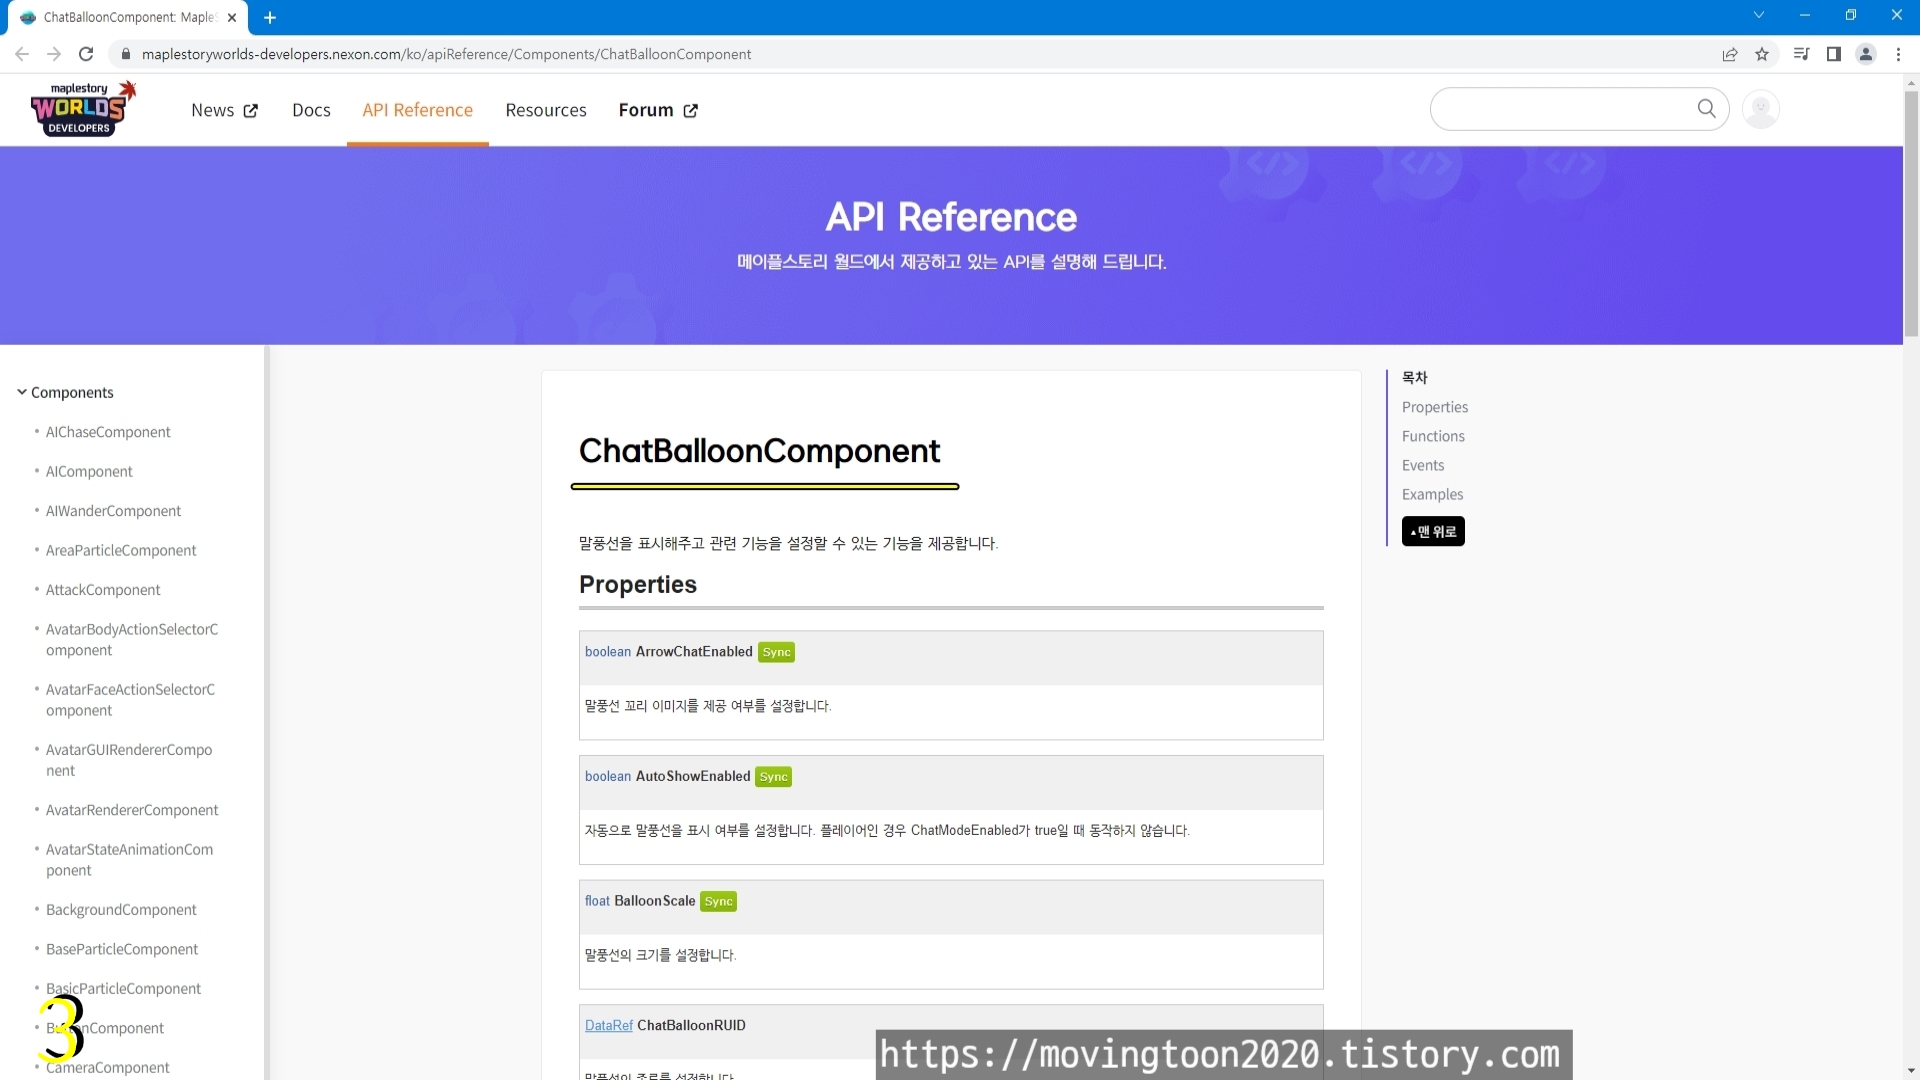Click the search magnifier icon
1920x1080 pixels.
(1706, 109)
